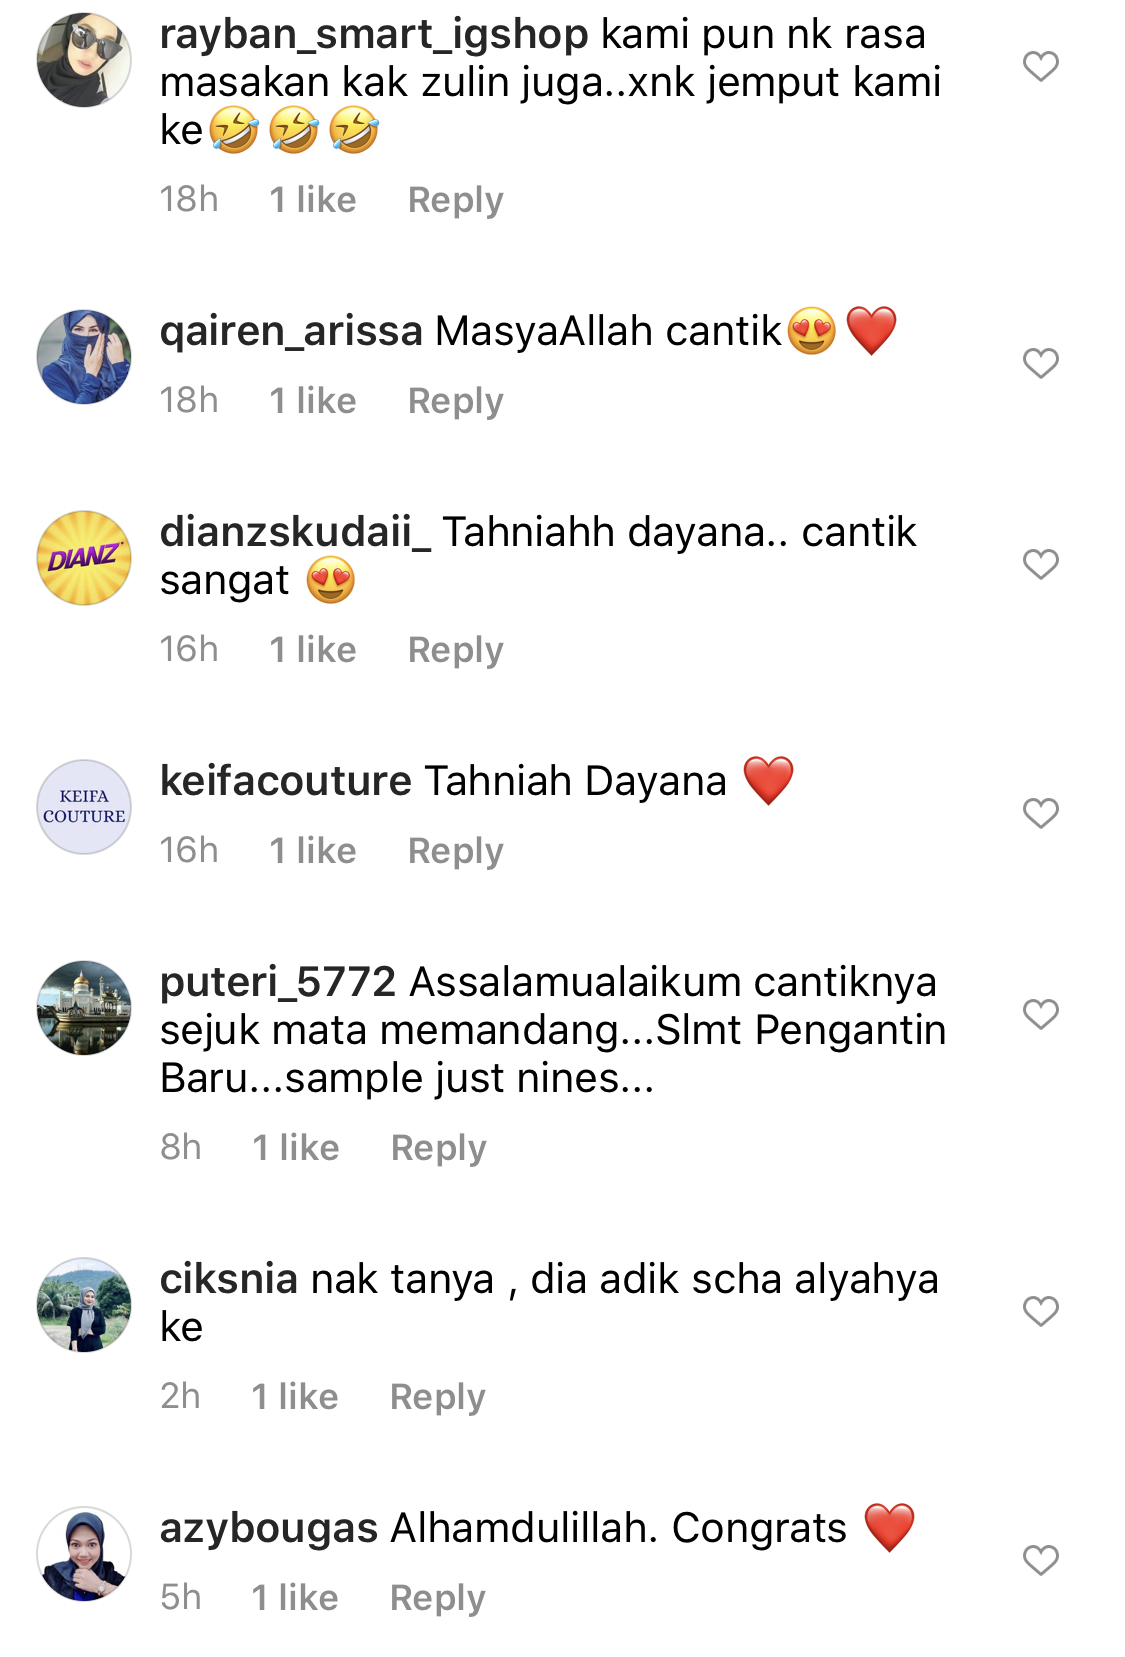1125x1657 pixels.
Task: Reply to ciksnia's question comment
Action: [x=437, y=1397]
